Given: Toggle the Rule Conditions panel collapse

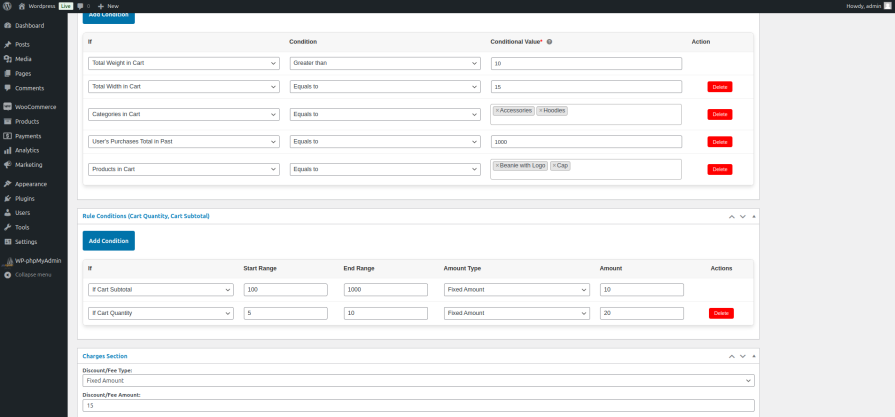Looking at the screenshot, I should 753,216.
